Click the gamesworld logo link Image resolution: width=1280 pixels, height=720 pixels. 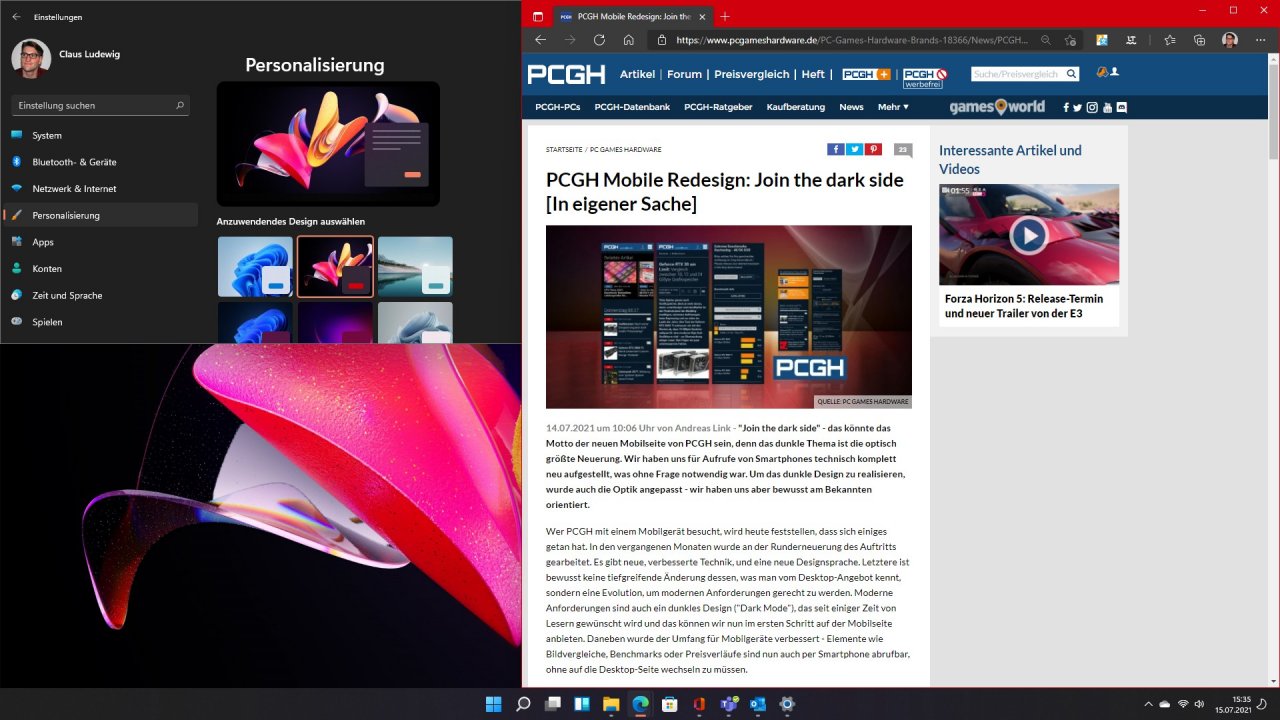(x=996, y=107)
